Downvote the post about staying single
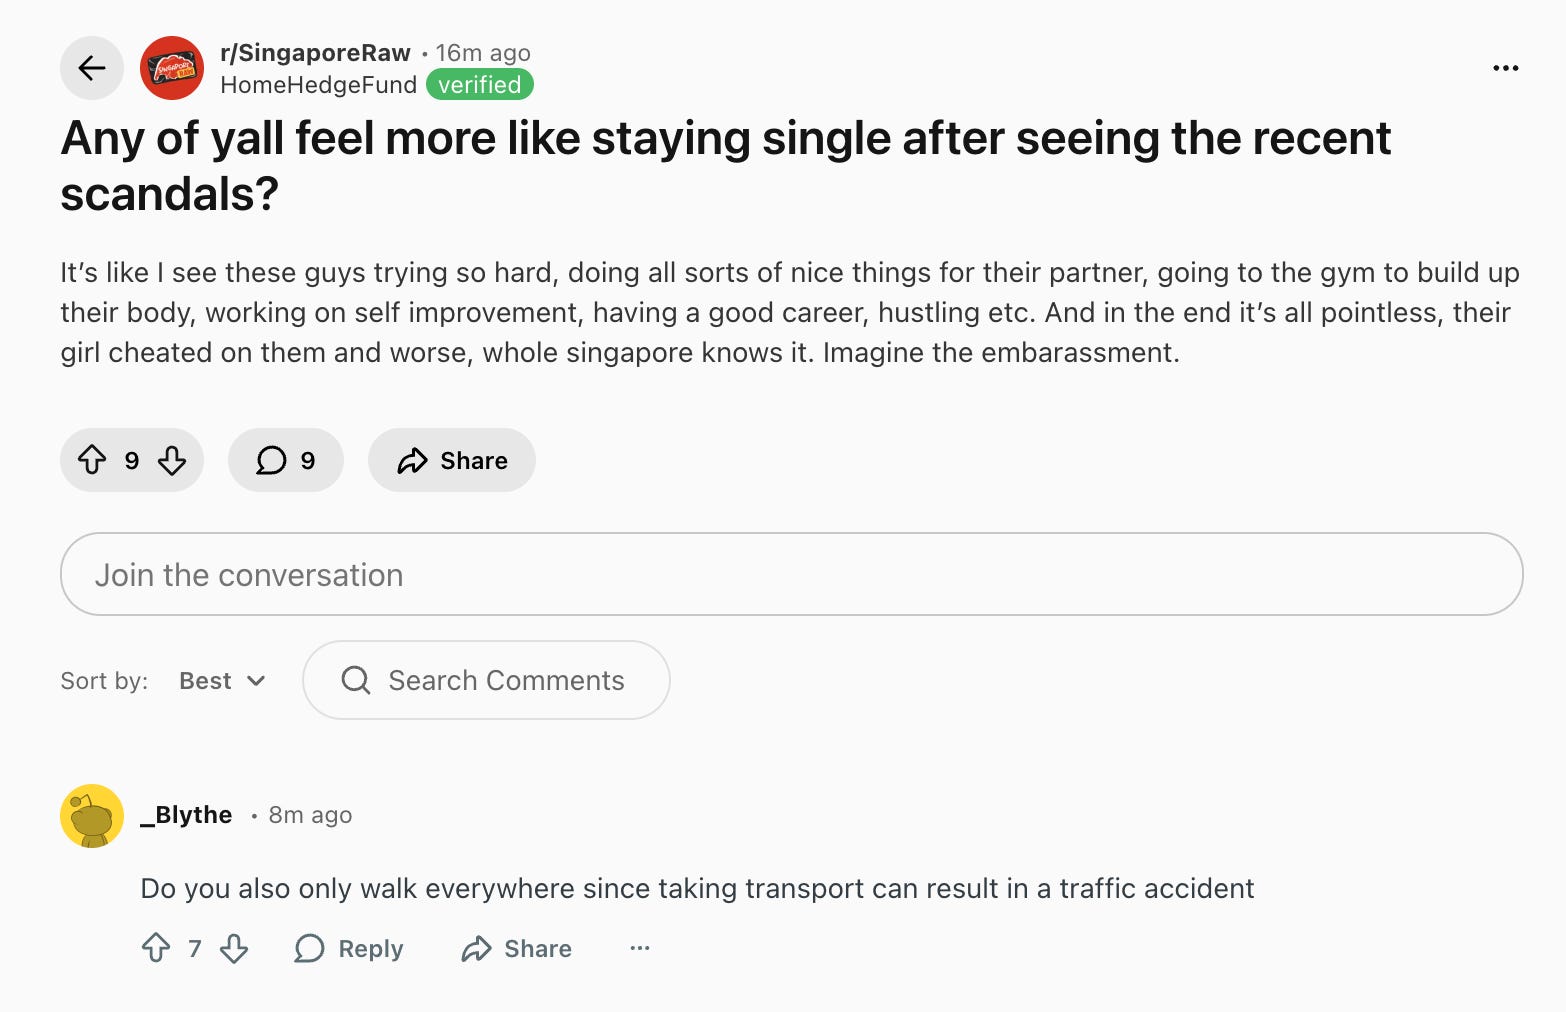Screen dimensions: 1566x1012 click(172, 460)
